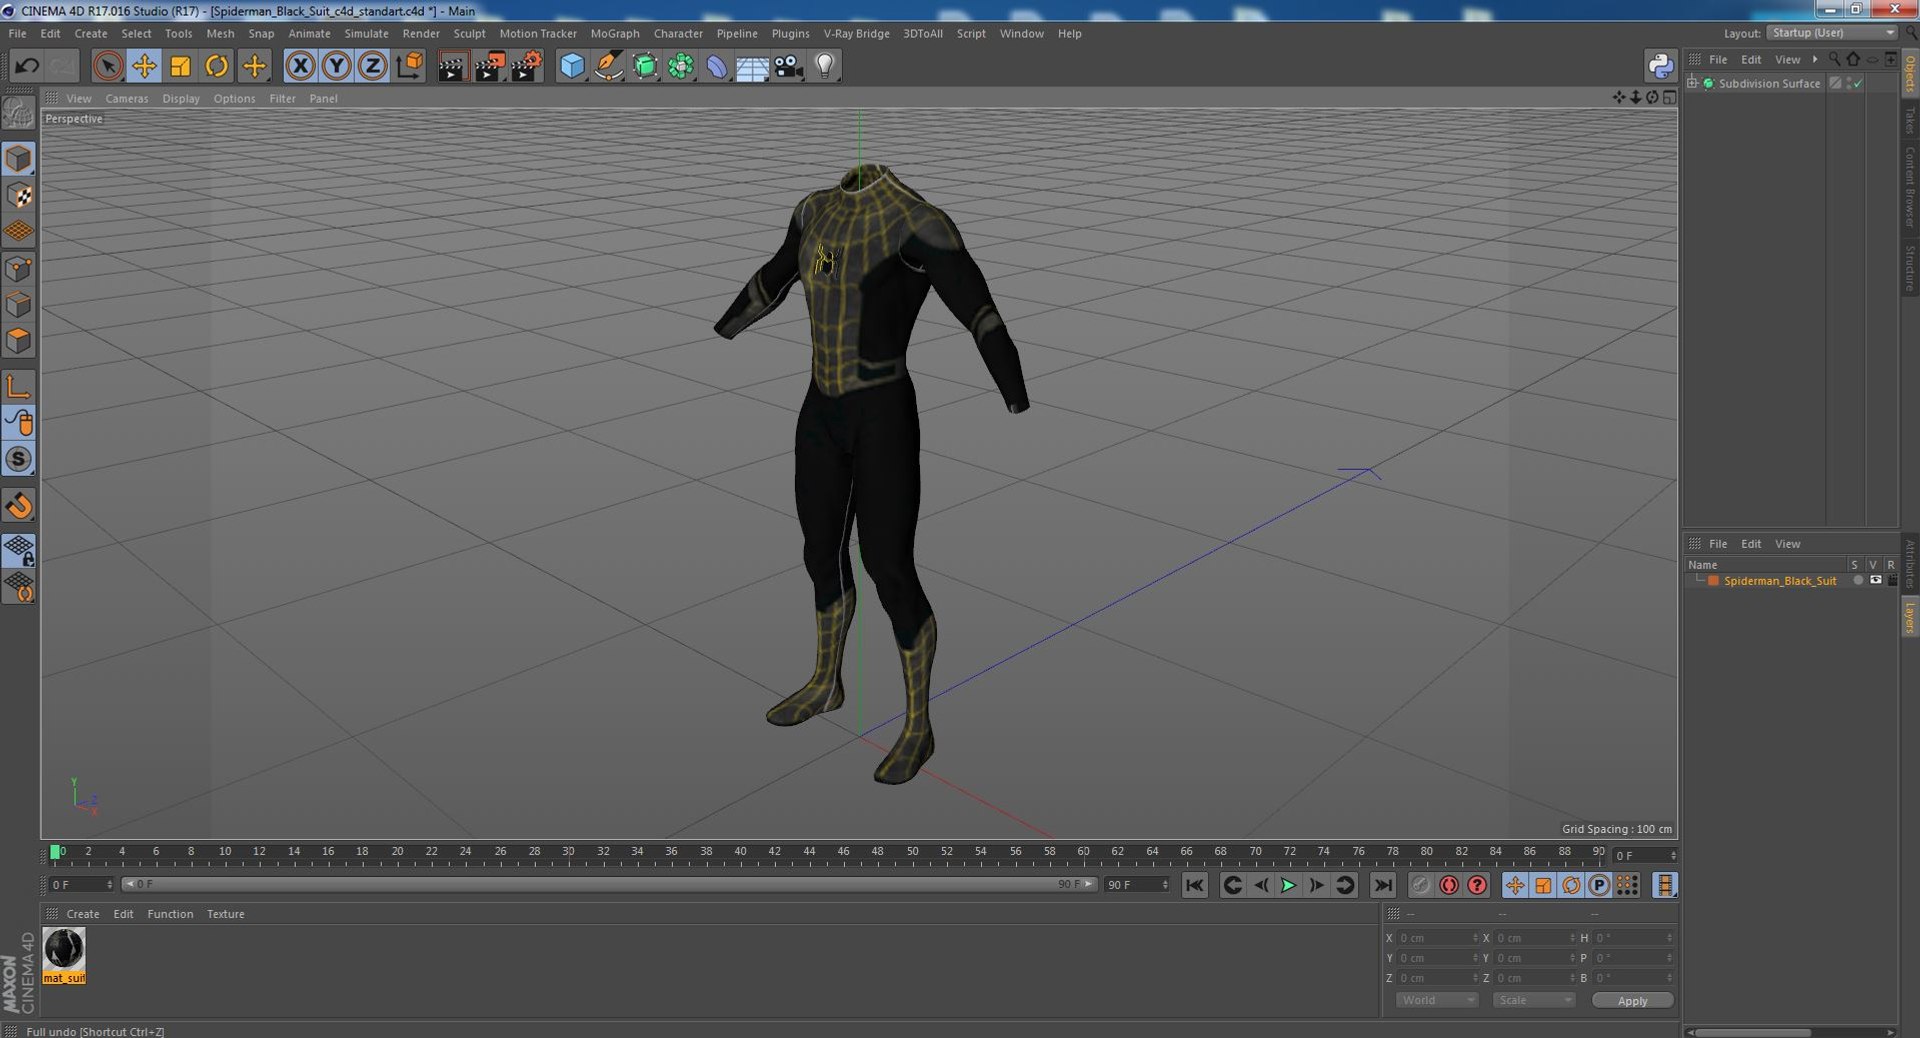This screenshot has height=1038, width=1920.
Task: Play the animation forwards
Action: coord(1288,885)
